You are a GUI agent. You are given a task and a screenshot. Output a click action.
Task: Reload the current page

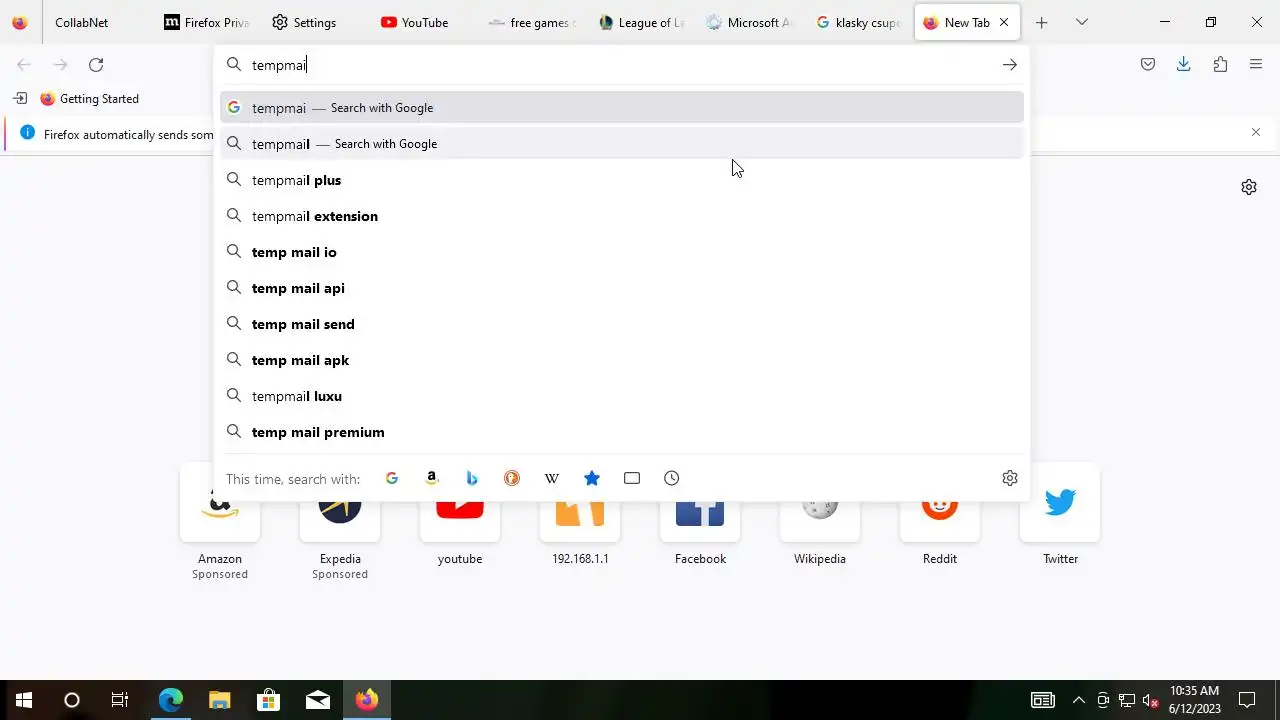96,65
